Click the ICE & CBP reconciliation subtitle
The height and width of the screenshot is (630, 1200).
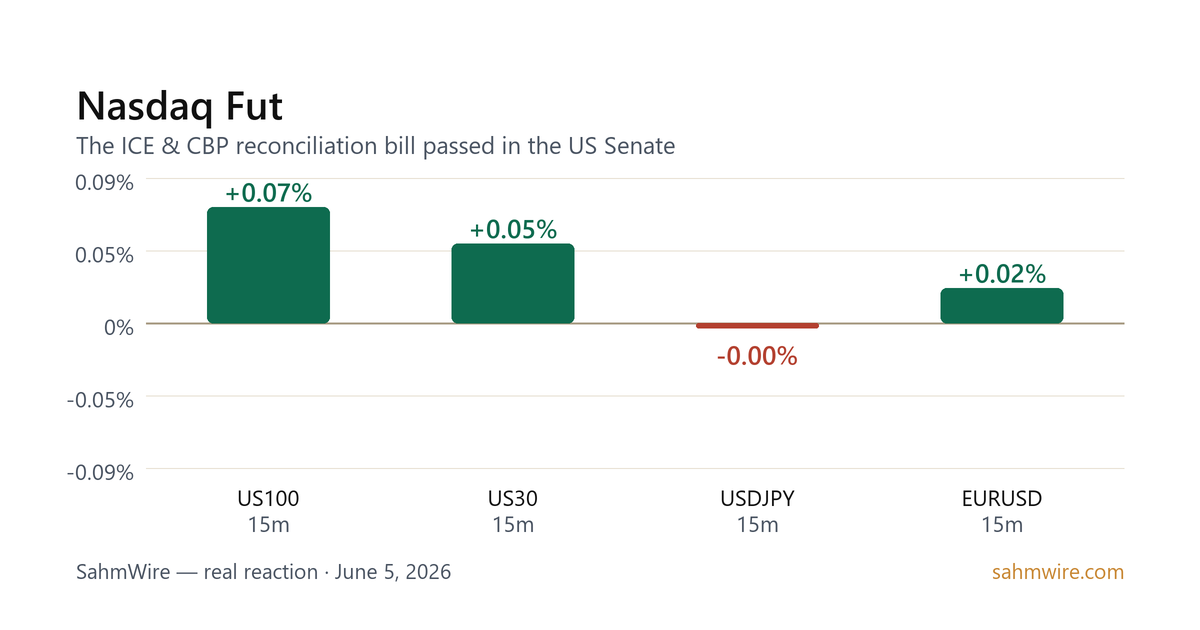tap(376, 146)
